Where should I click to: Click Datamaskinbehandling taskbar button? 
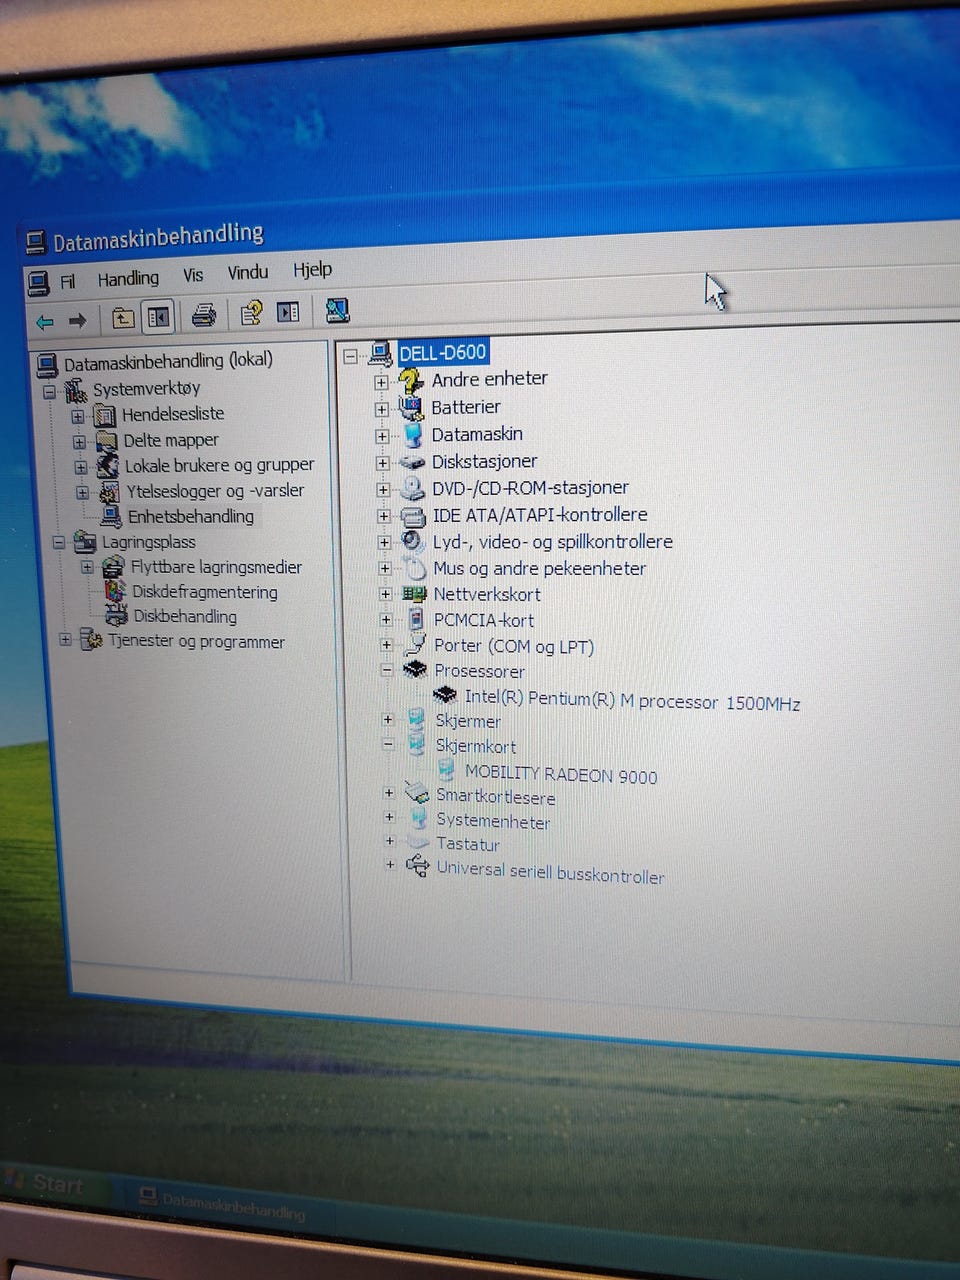click(222, 1204)
